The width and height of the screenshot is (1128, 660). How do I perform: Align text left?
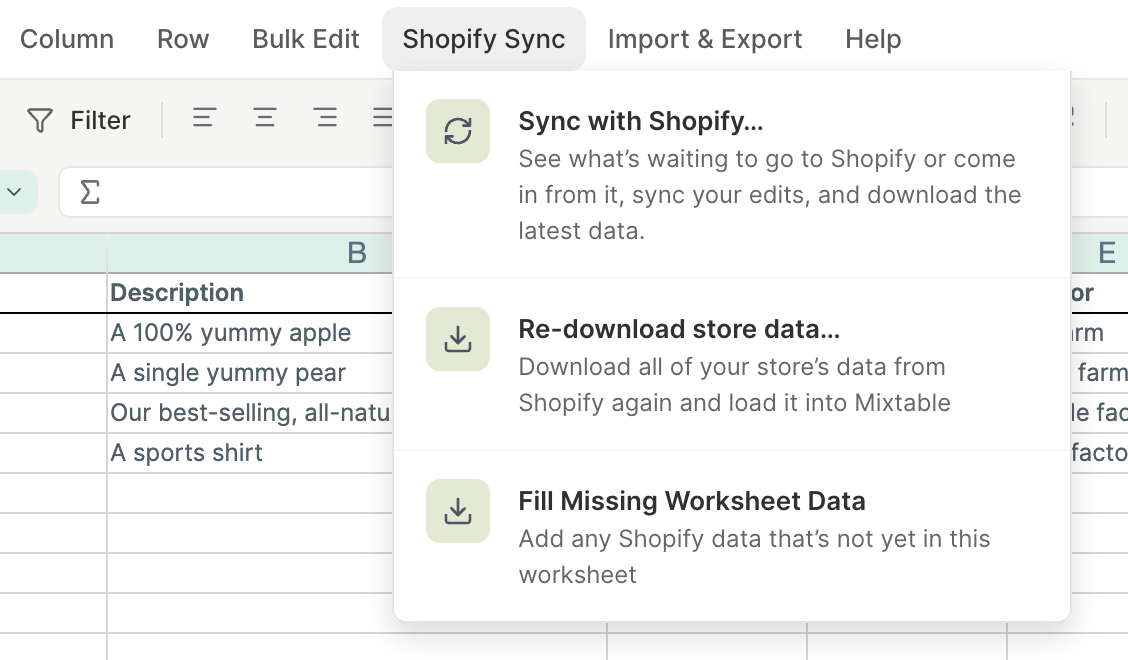pos(204,117)
